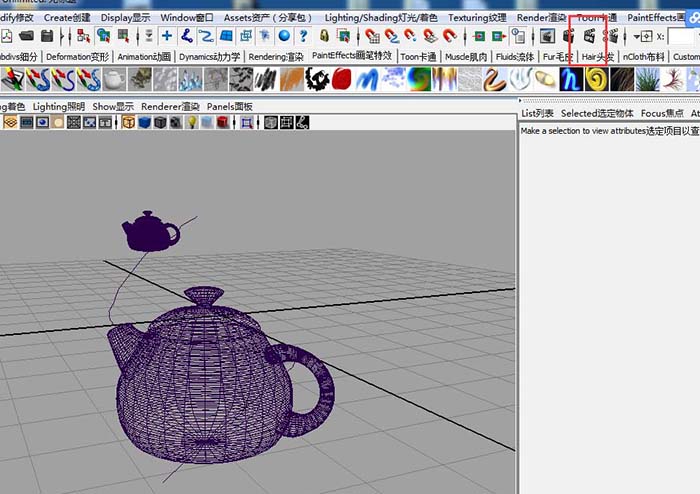Click the output connections icon
Image resolution: width=700 pixels, height=494 pixels.
(499, 36)
